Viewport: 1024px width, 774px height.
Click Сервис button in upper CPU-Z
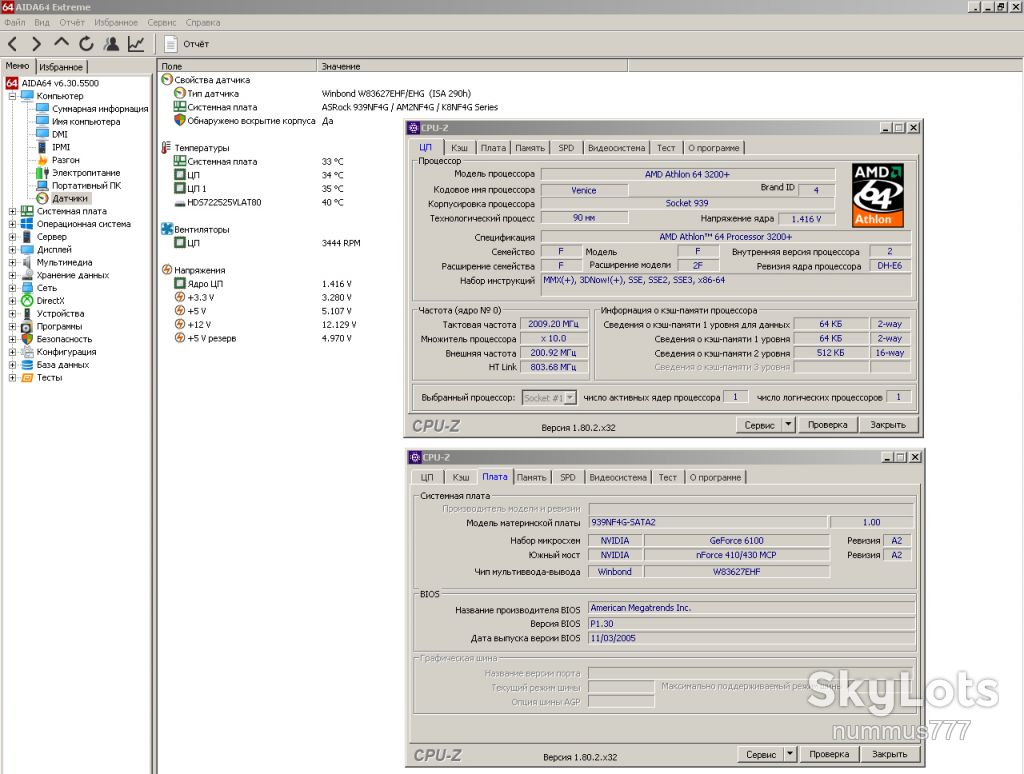point(759,425)
